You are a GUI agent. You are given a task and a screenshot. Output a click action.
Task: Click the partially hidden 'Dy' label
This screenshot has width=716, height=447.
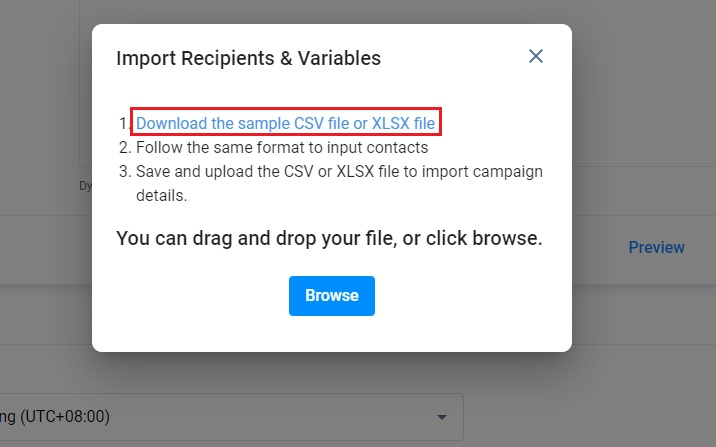tap(85, 186)
